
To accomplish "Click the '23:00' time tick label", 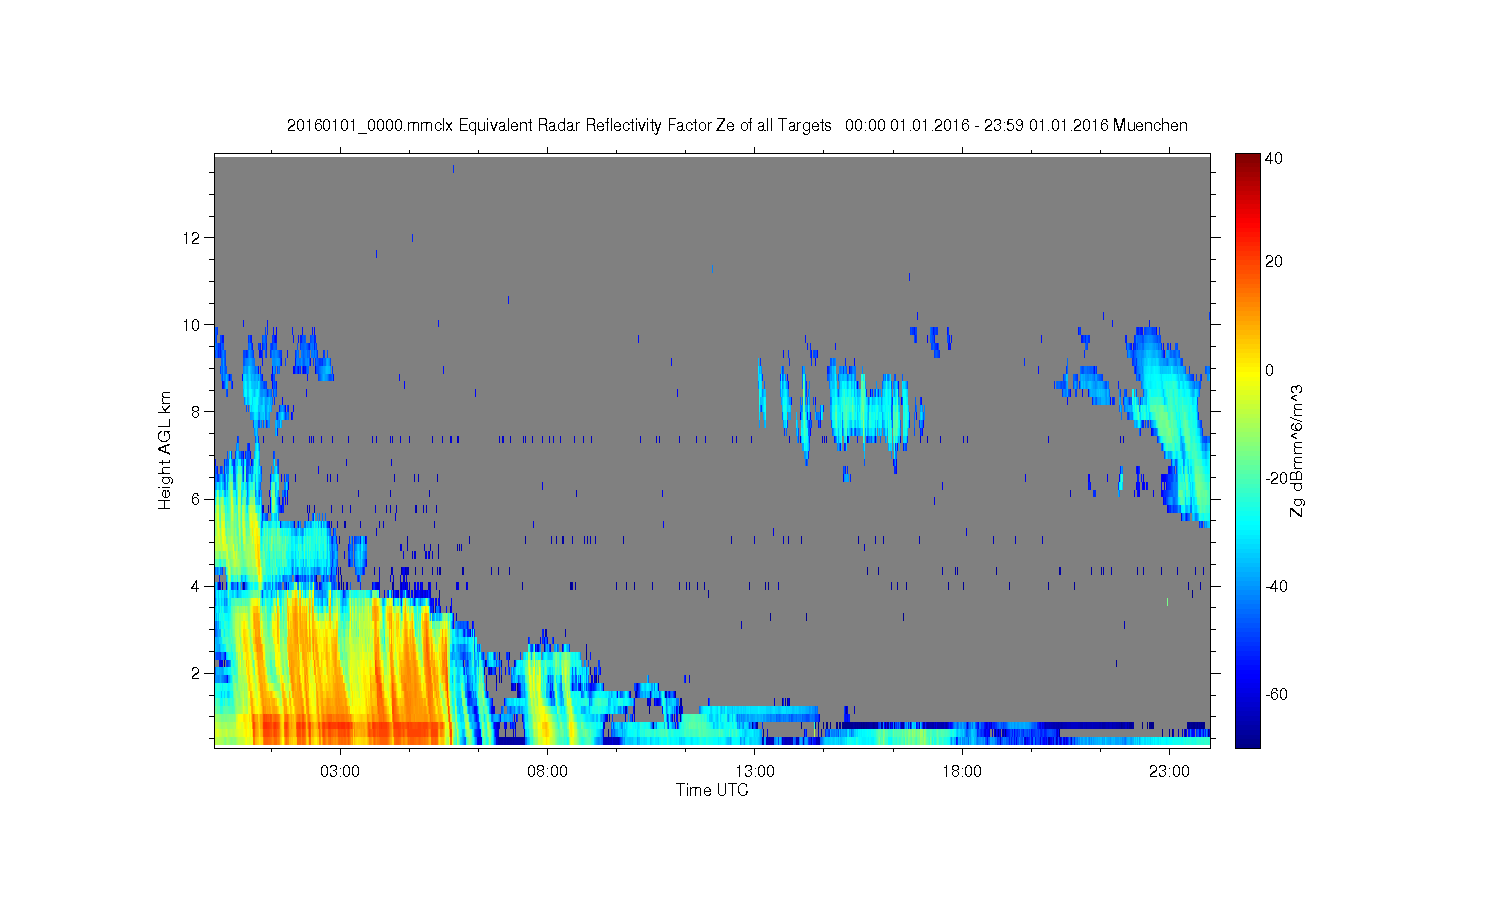I will click(x=1169, y=772).
